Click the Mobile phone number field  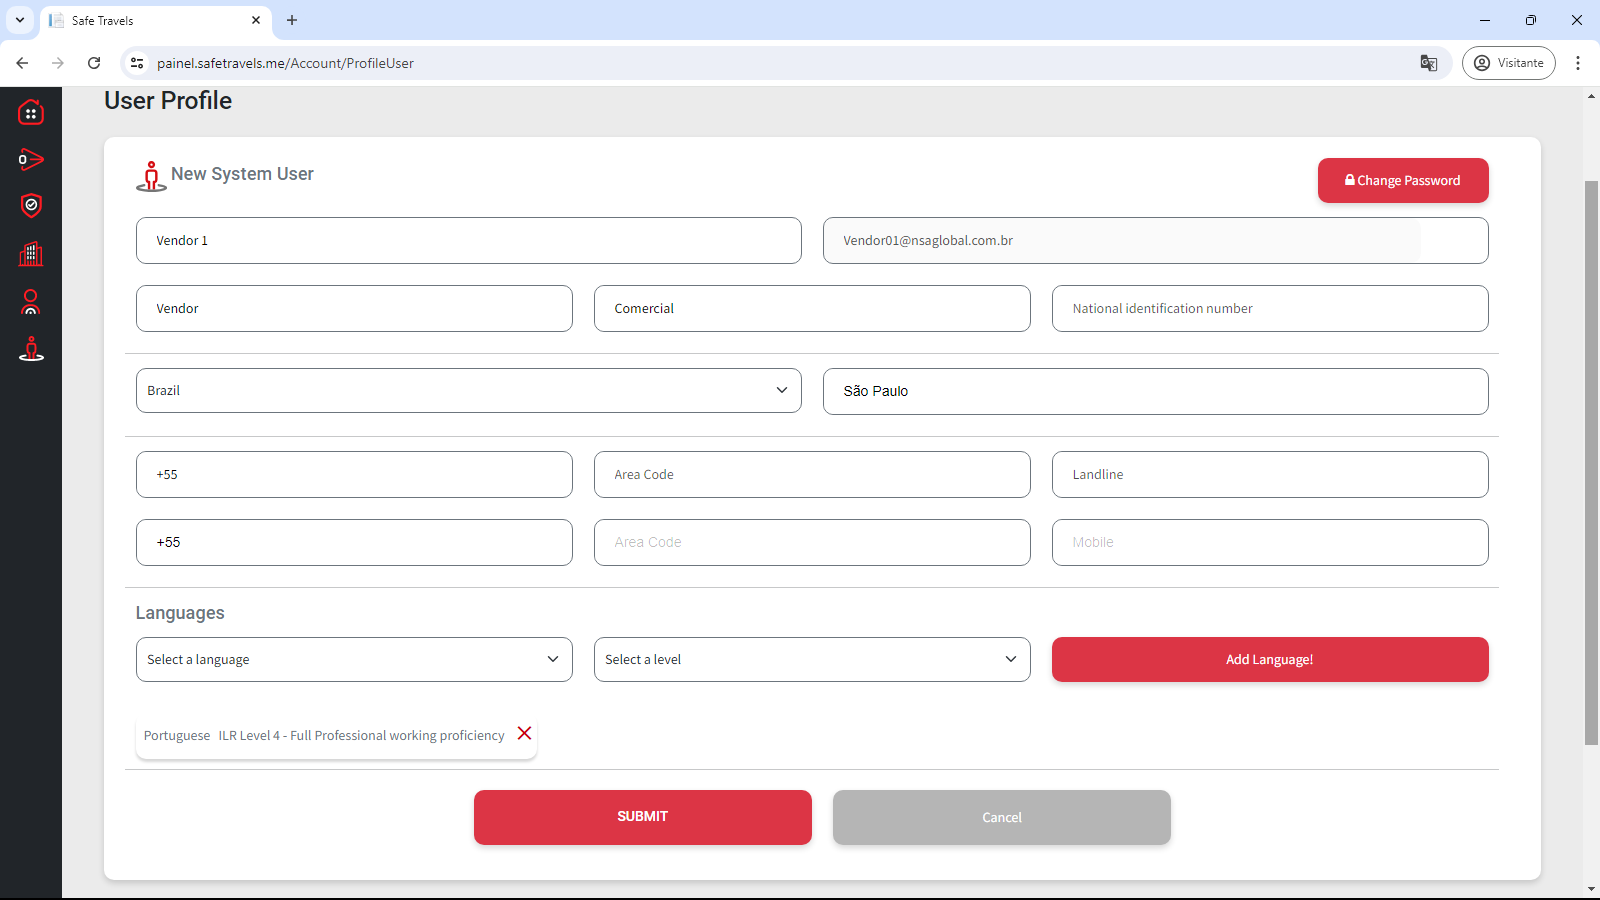[x=1269, y=543]
